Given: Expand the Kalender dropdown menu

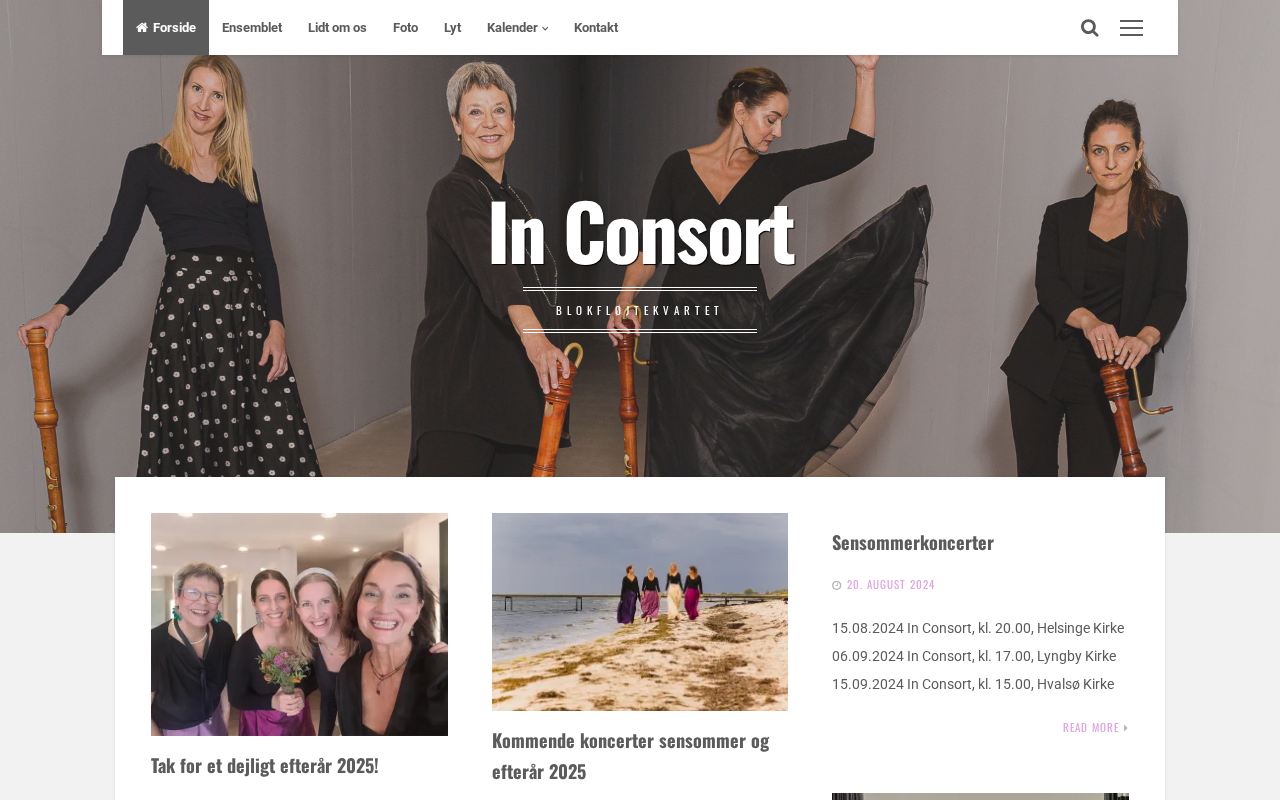Looking at the screenshot, I should [517, 28].
